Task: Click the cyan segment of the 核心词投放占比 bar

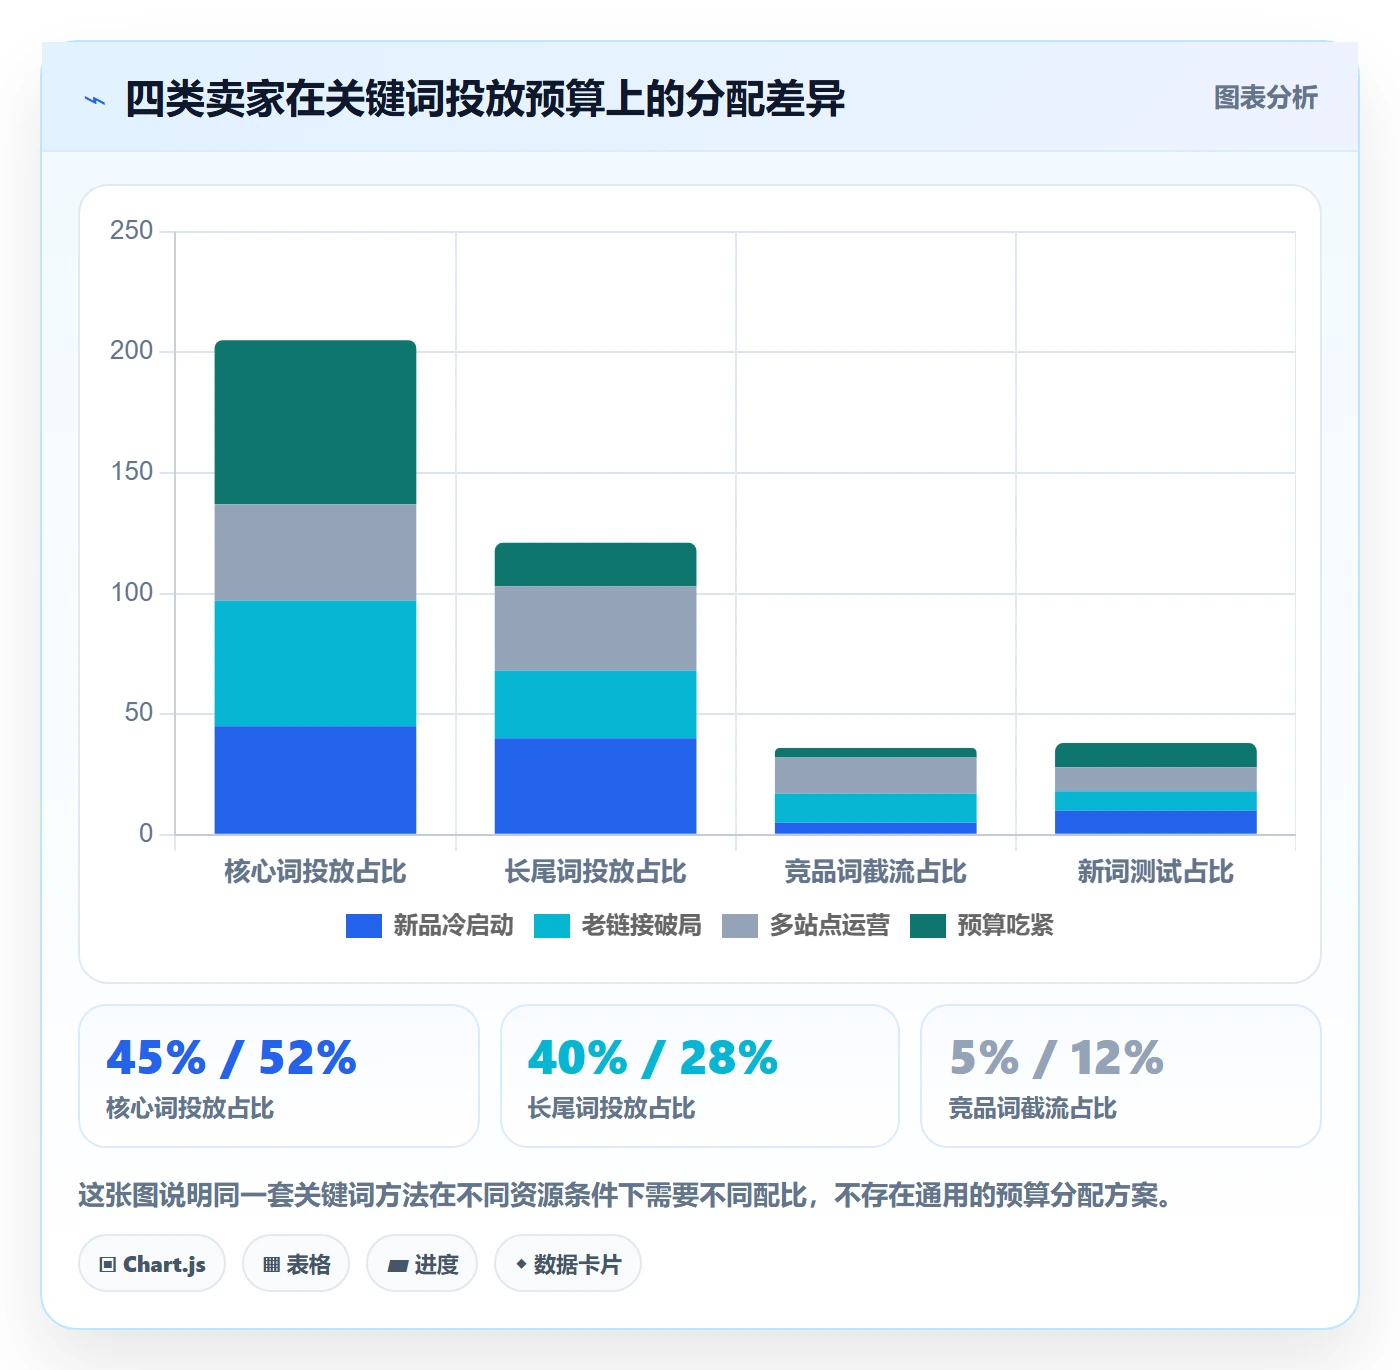Action: click(316, 663)
